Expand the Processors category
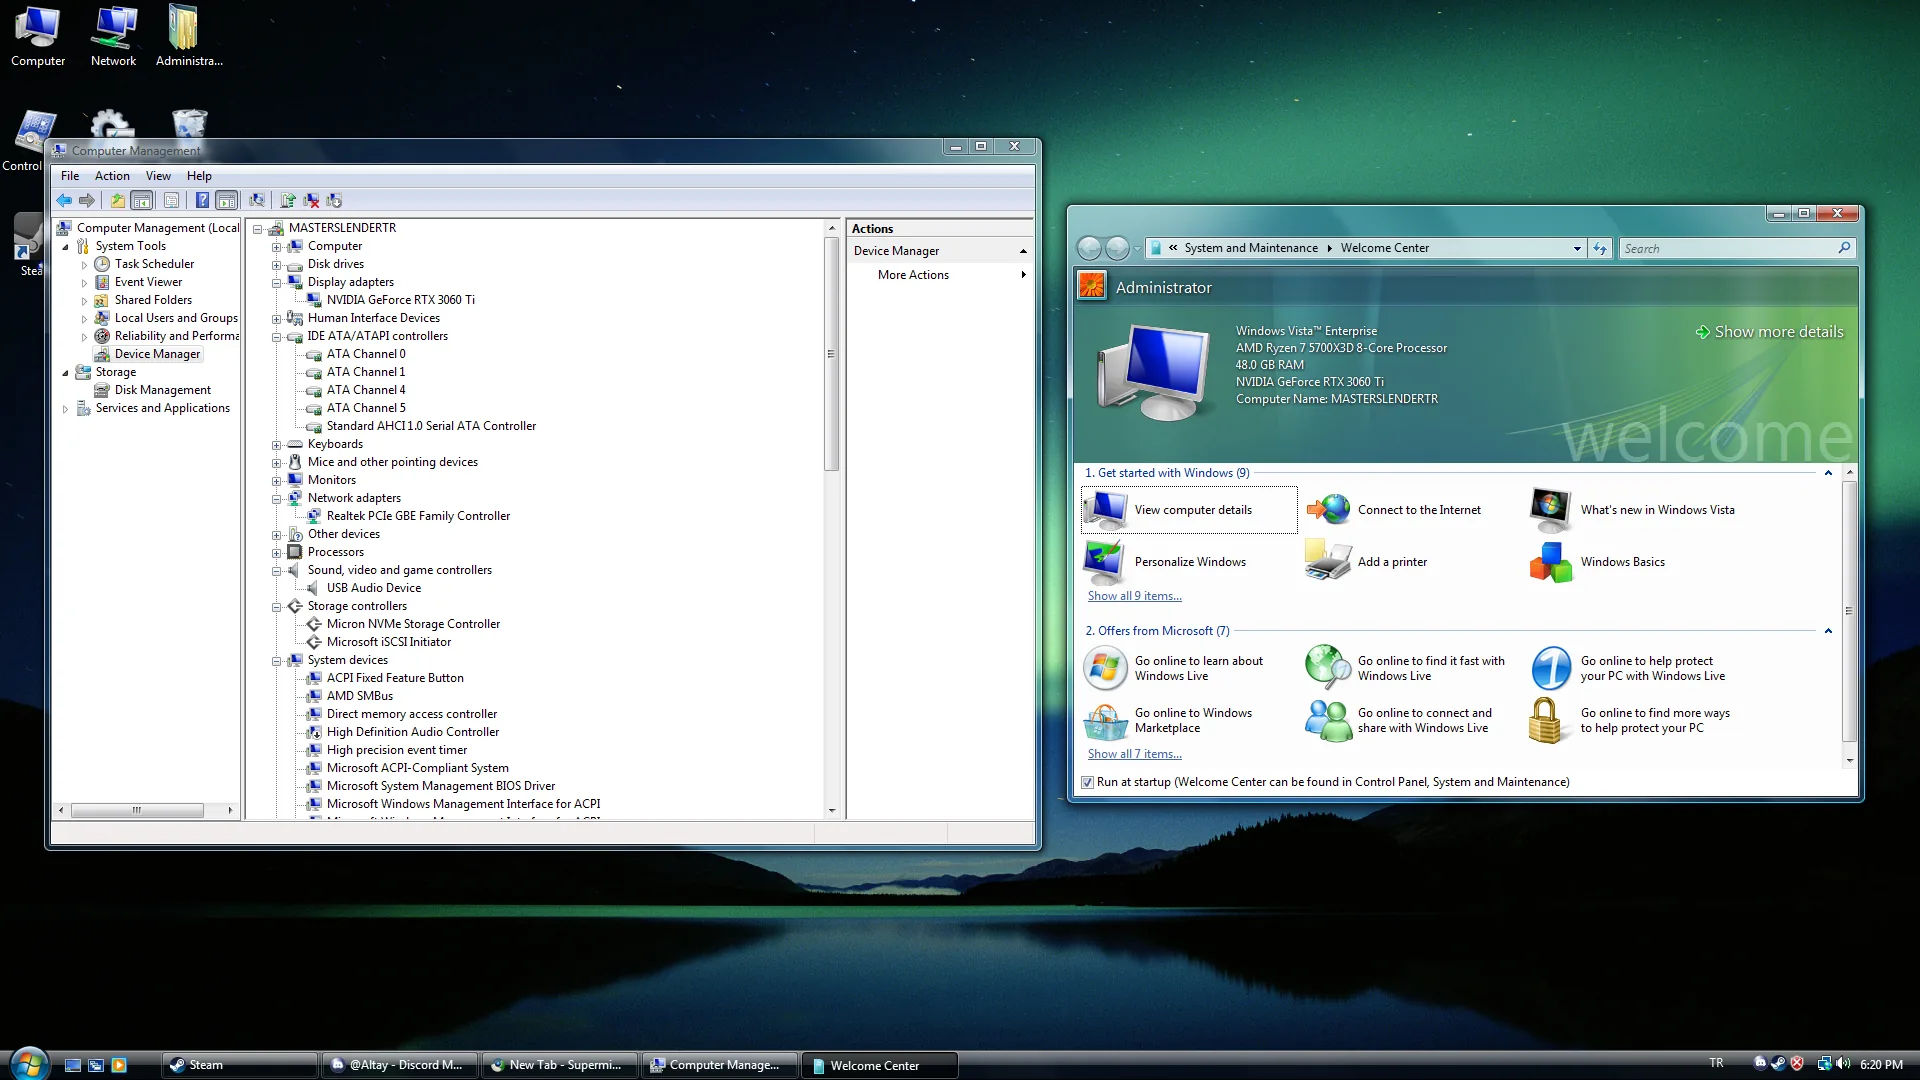1920x1080 pixels. 276,552
